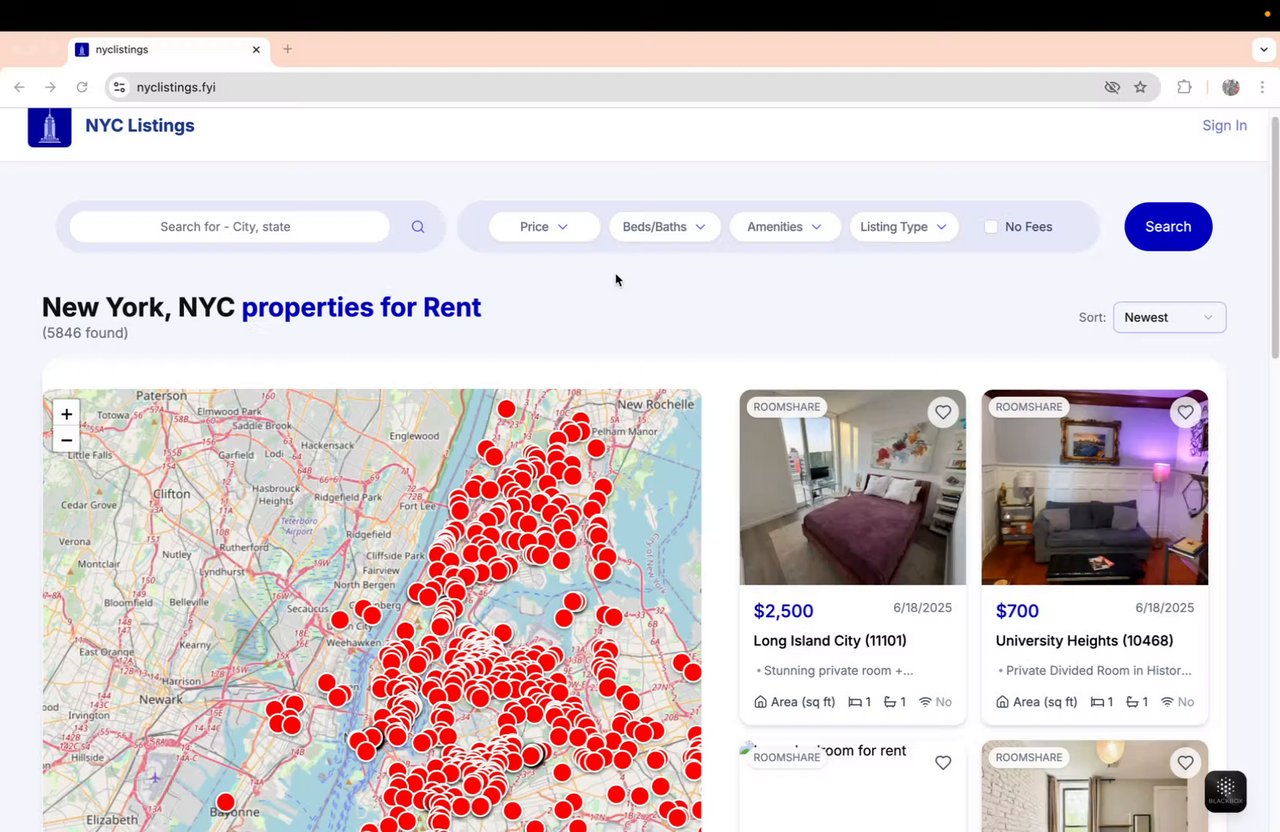Zoom out the map with minus button

66,440
